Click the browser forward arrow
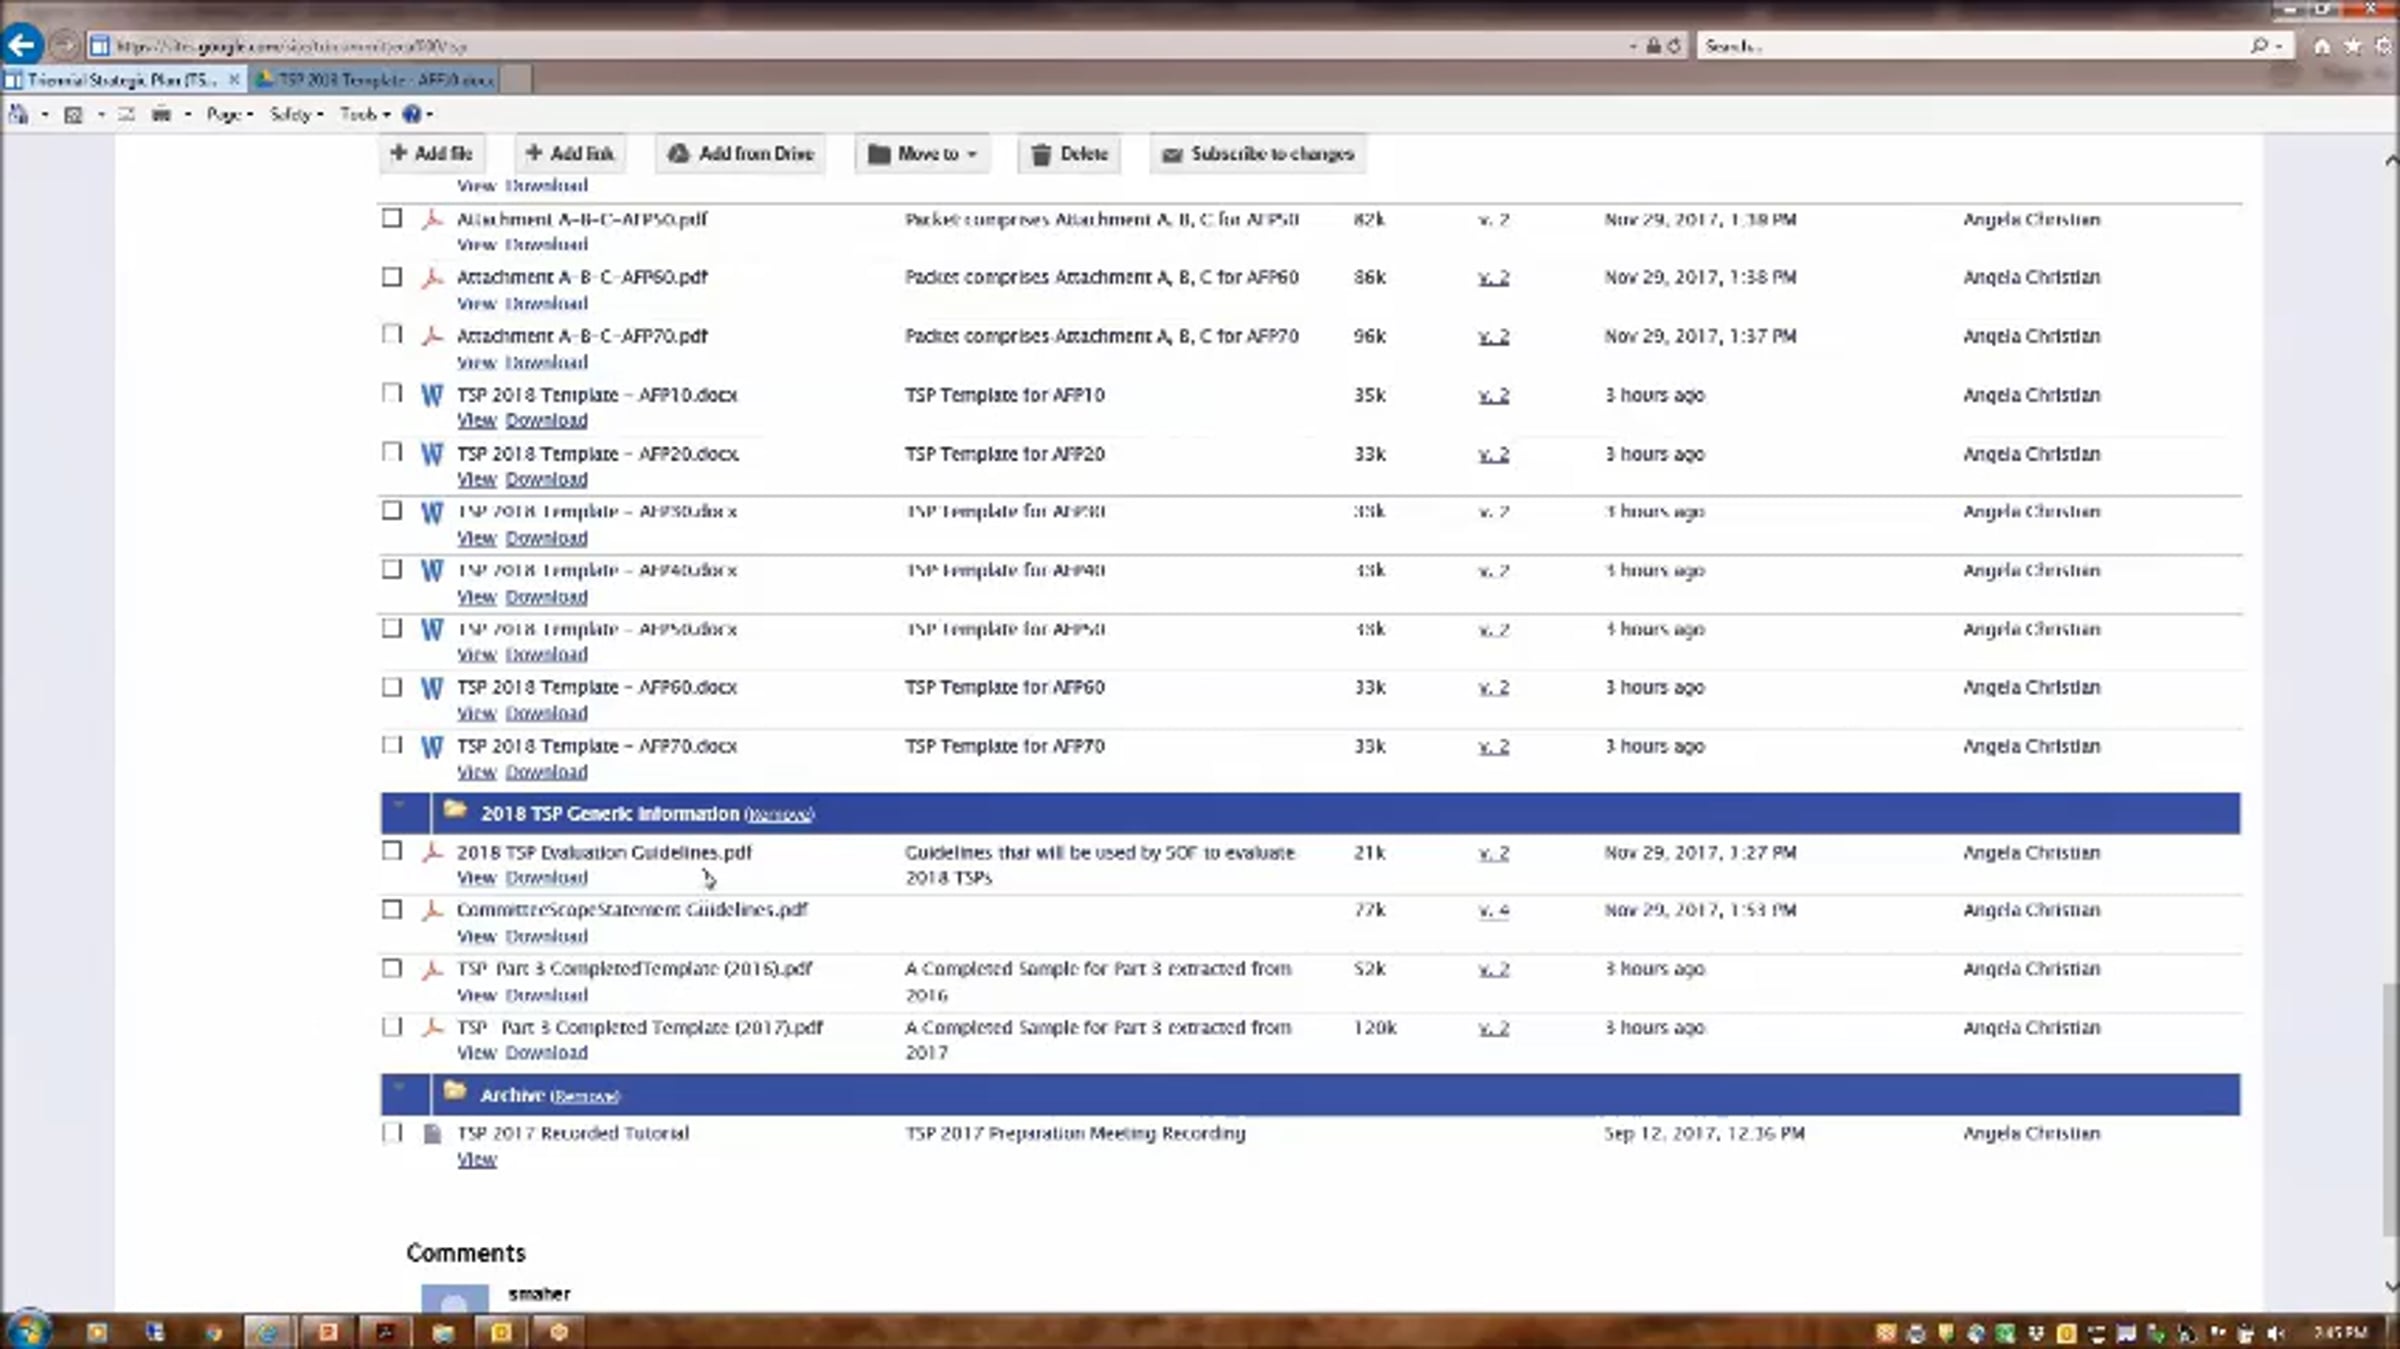2400x1349 pixels. coord(64,46)
